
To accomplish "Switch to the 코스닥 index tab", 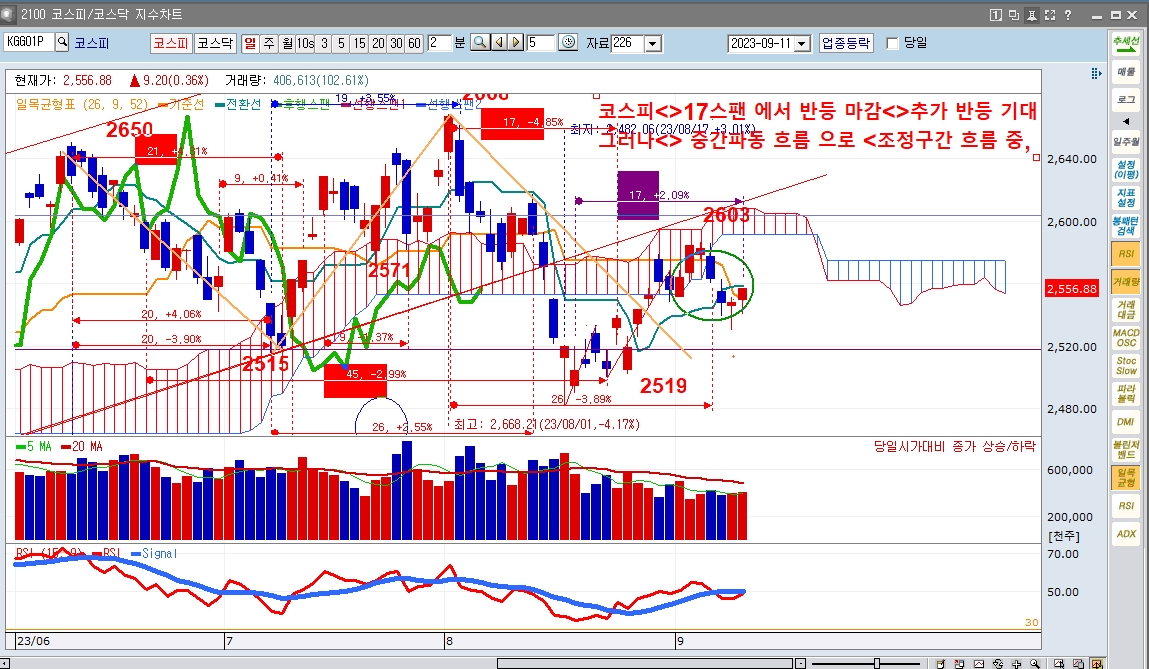I will (x=215, y=42).
